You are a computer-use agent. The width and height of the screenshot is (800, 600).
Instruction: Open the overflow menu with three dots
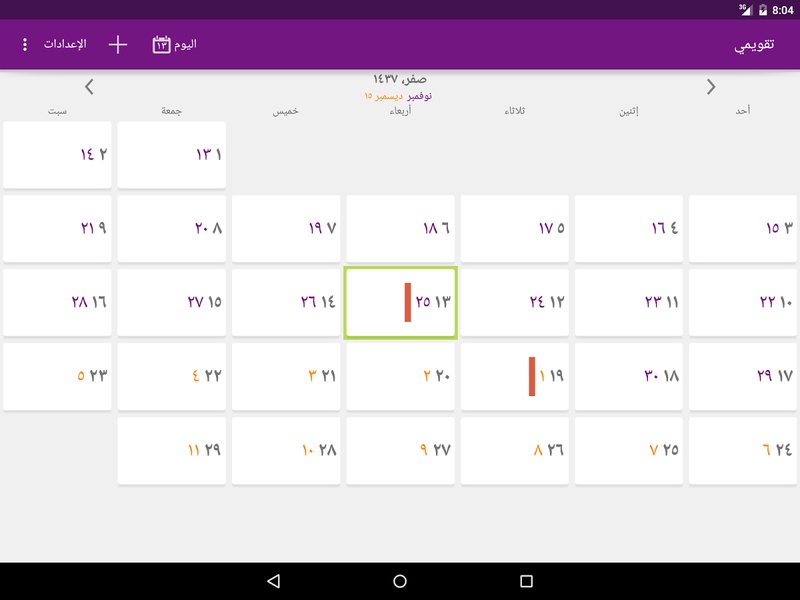tap(24, 44)
